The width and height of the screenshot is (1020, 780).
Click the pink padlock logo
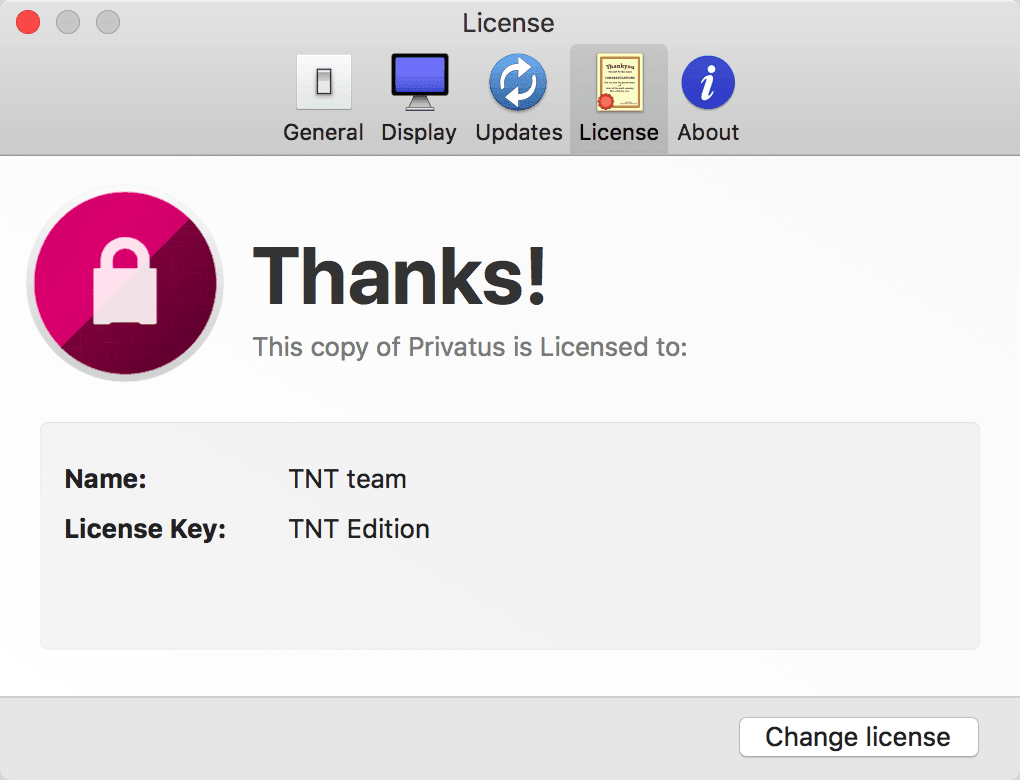click(x=124, y=283)
